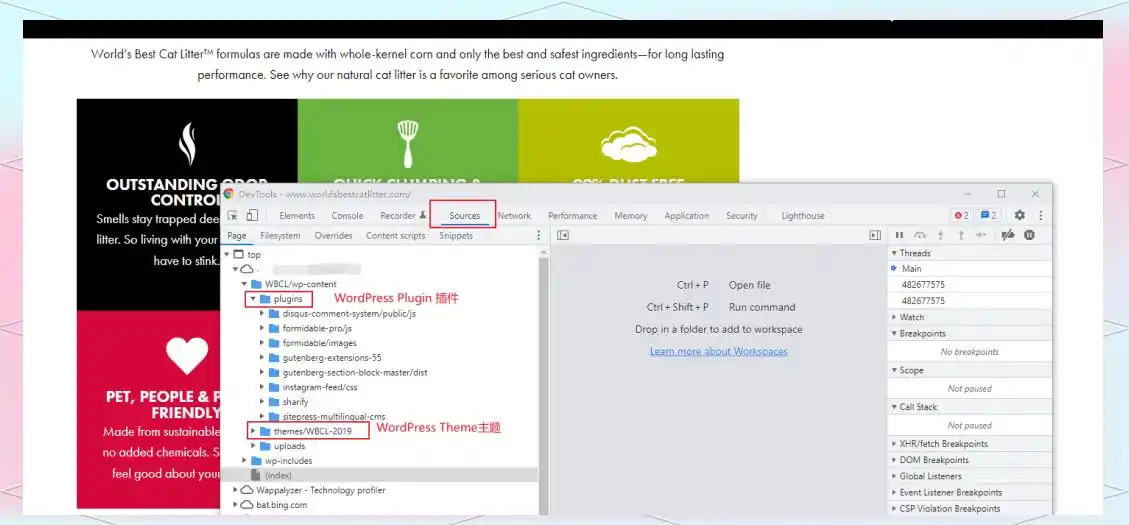
Task: Click the Chrome logo in the DevTools title bar
Action: [x=228, y=194]
